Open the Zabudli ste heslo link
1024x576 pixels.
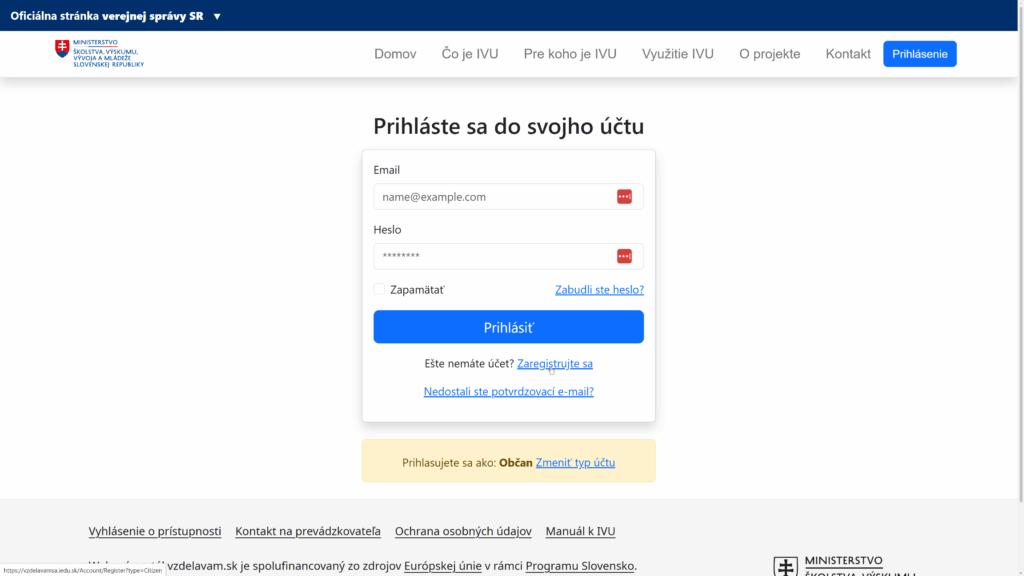pos(599,289)
